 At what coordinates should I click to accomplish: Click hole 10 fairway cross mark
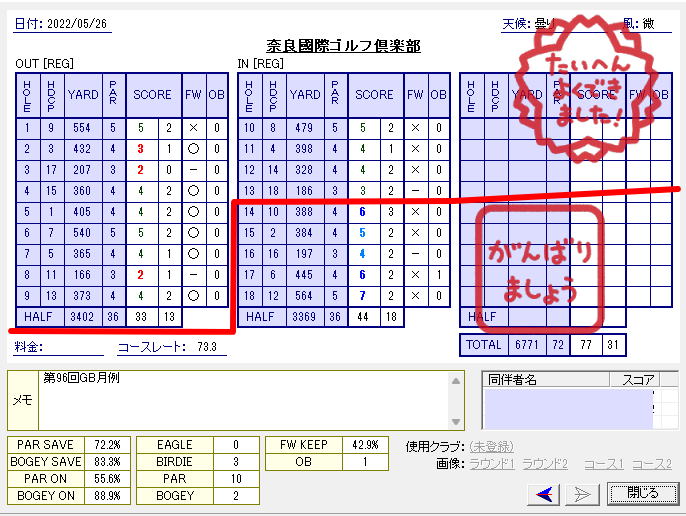click(415, 128)
